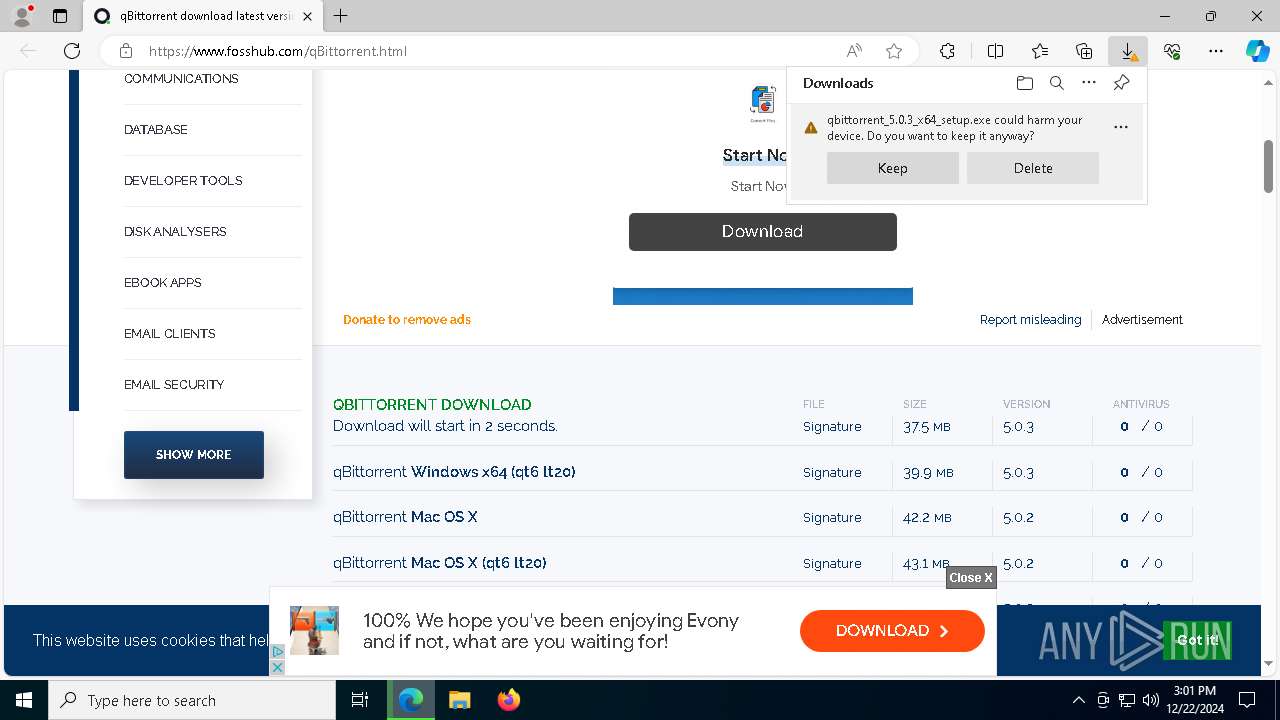
Task: Click the orange DOWNLOAD ad button
Action: [x=892, y=631]
